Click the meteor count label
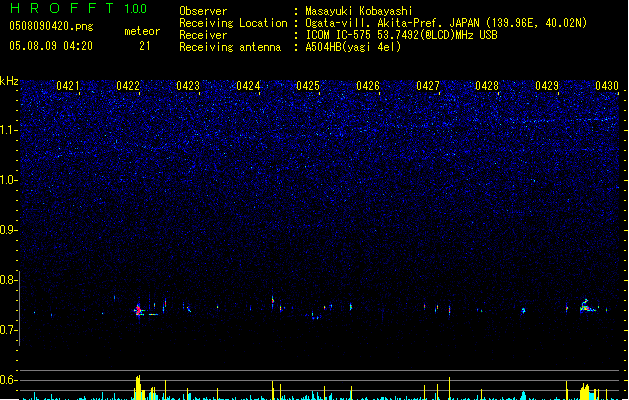The width and height of the screenshot is (629, 400). point(142,31)
